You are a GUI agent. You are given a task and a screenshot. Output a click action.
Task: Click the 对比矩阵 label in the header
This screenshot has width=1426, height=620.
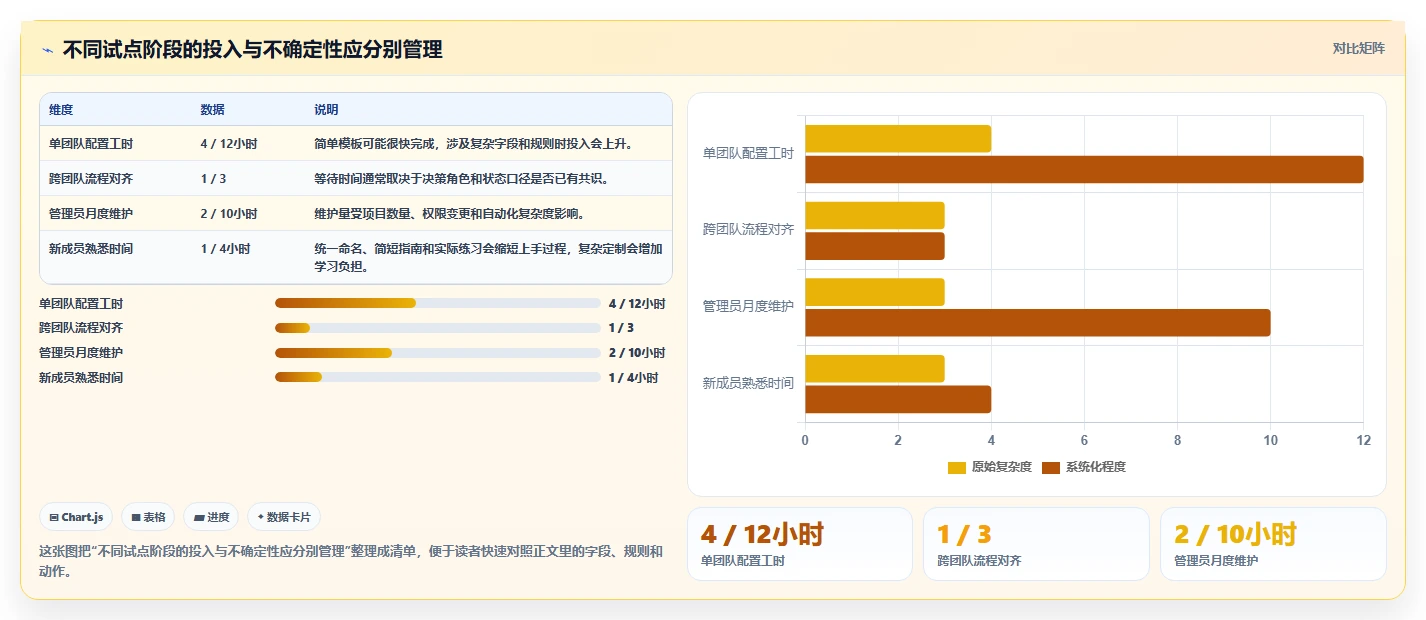click(1359, 49)
